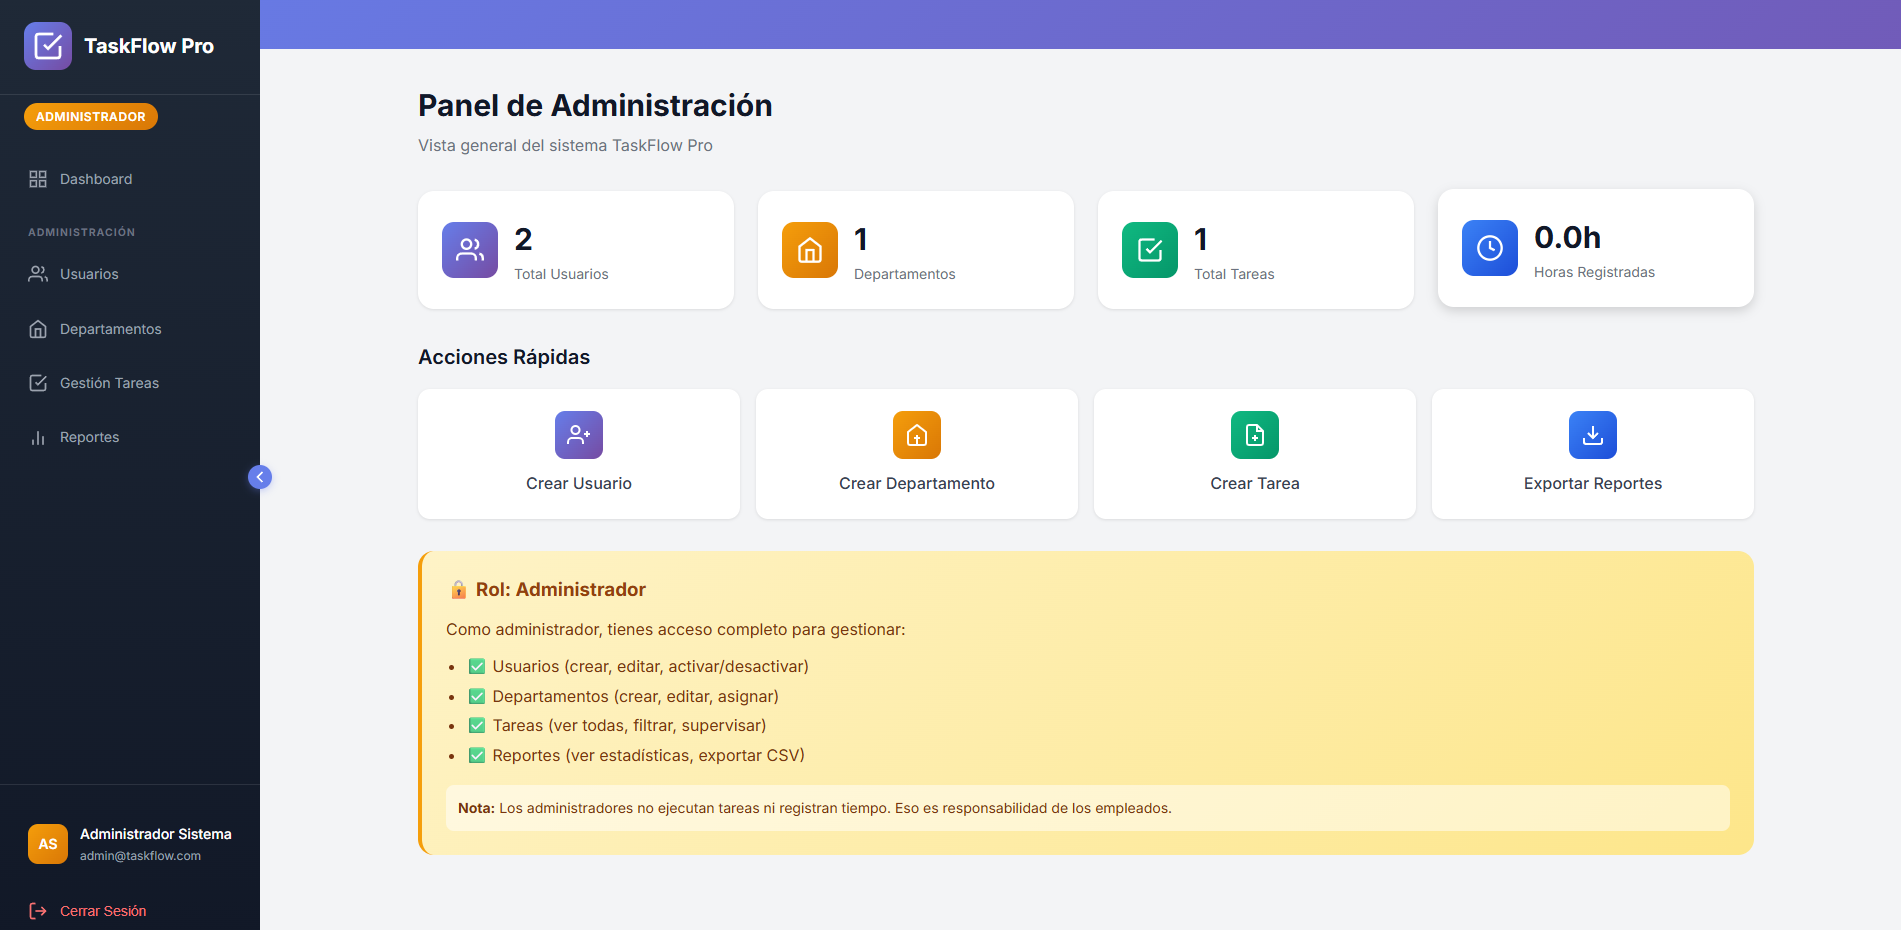Click the Crear Tarea document icon
Image resolution: width=1901 pixels, height=930 pixels.
(x=1255, y=435)
